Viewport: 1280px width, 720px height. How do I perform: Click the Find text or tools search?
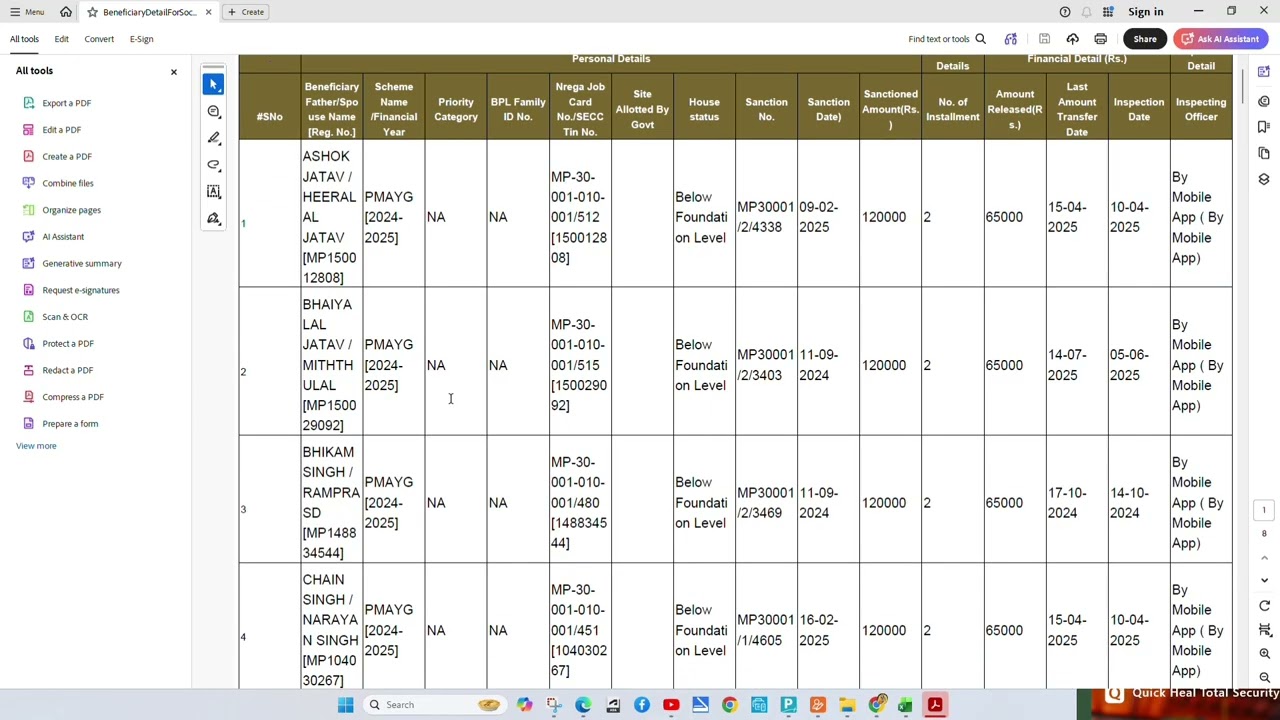point(947,39)
